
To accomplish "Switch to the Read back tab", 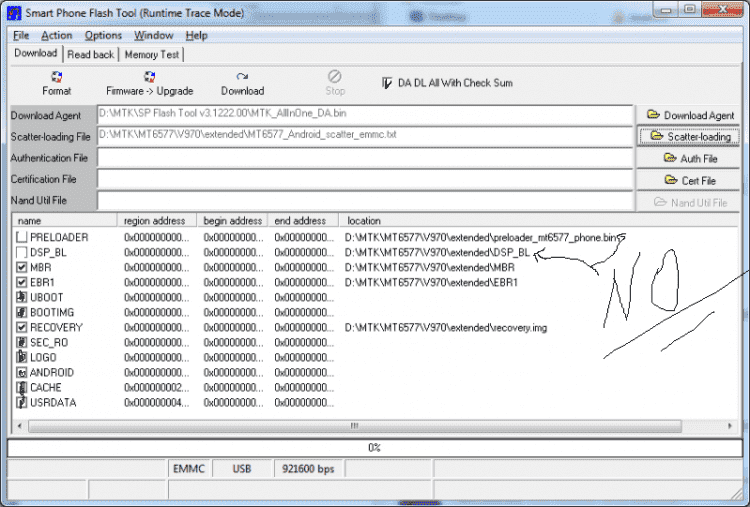I will 90,55.
